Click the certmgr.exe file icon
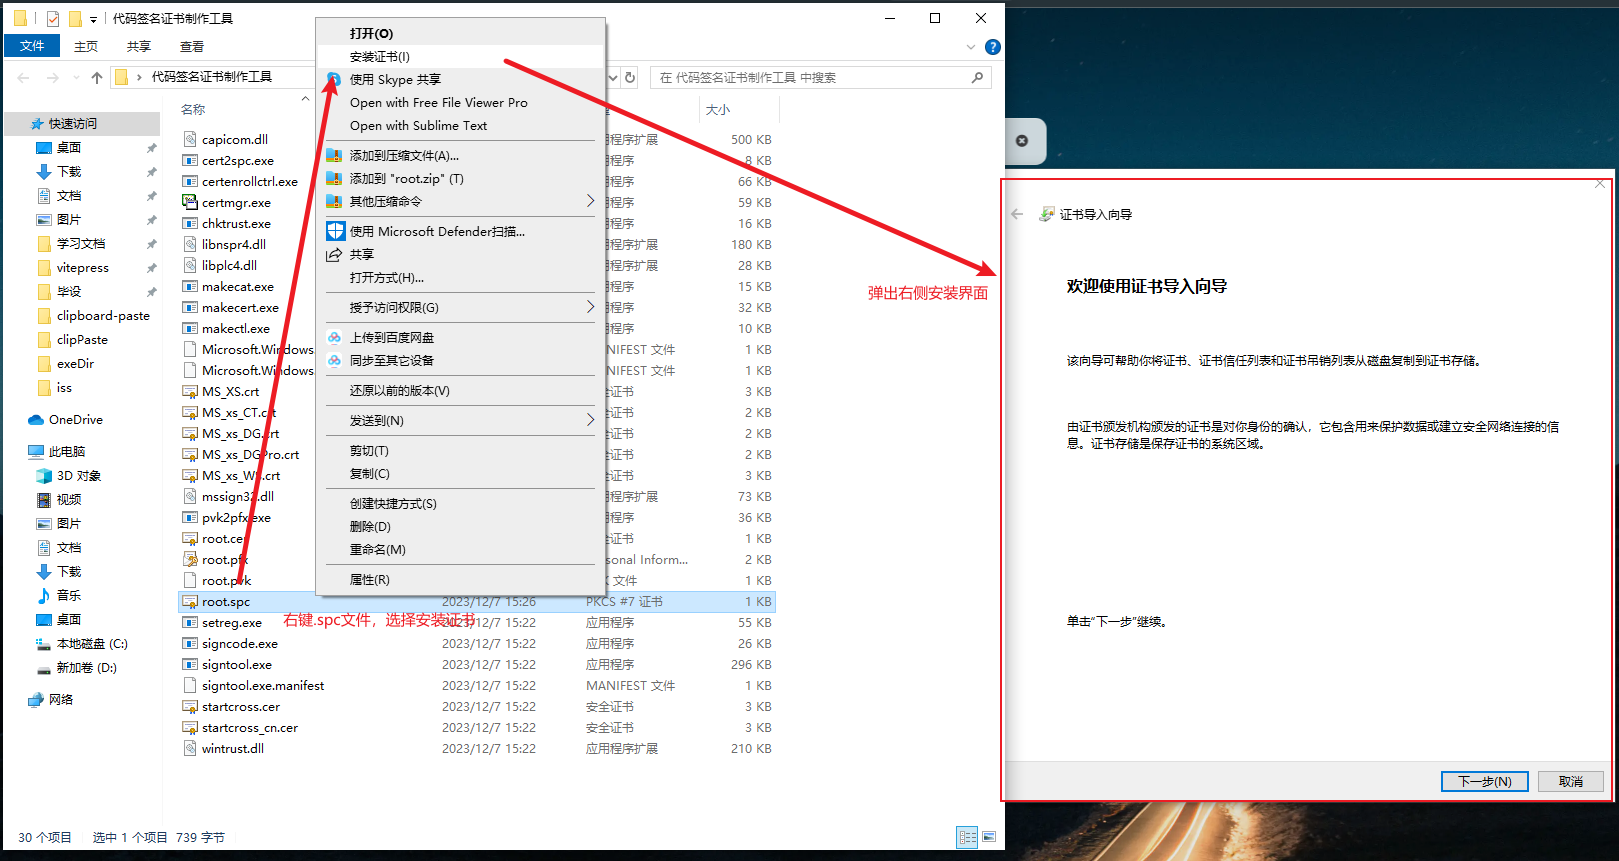 (x=190, y=202)
